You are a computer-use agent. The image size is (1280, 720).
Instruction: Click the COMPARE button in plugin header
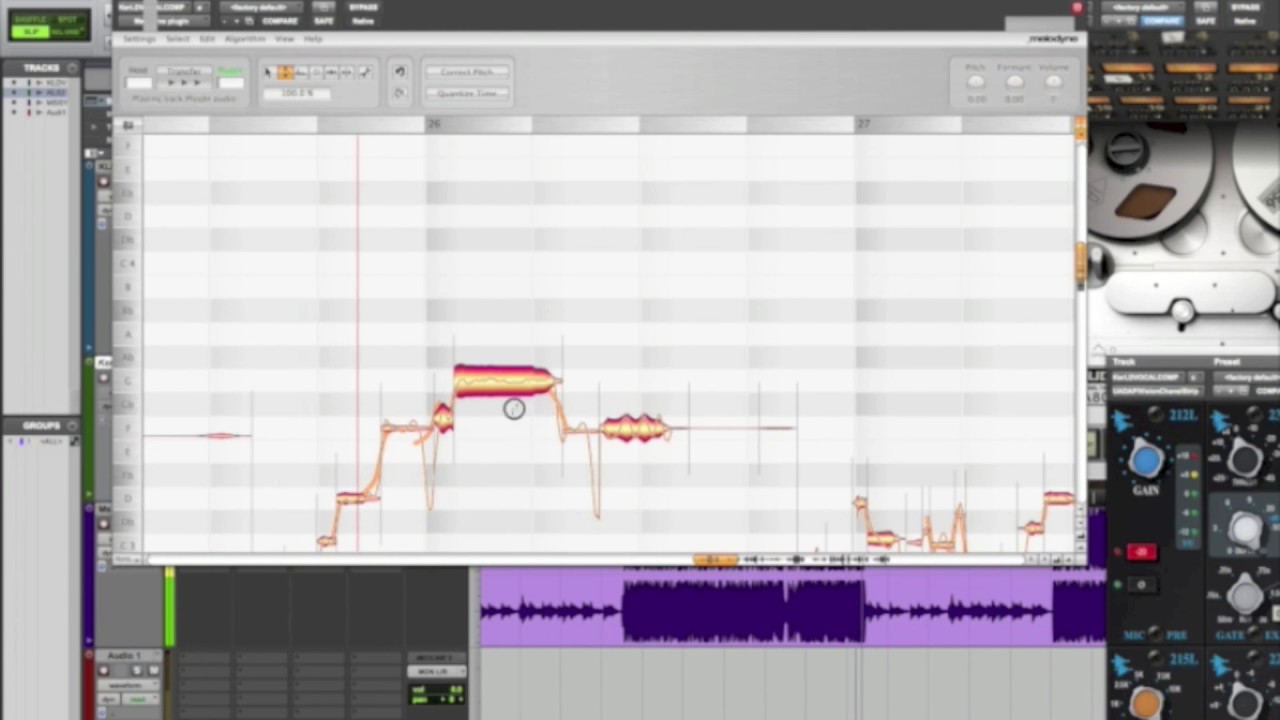click(x=279, y=20)
